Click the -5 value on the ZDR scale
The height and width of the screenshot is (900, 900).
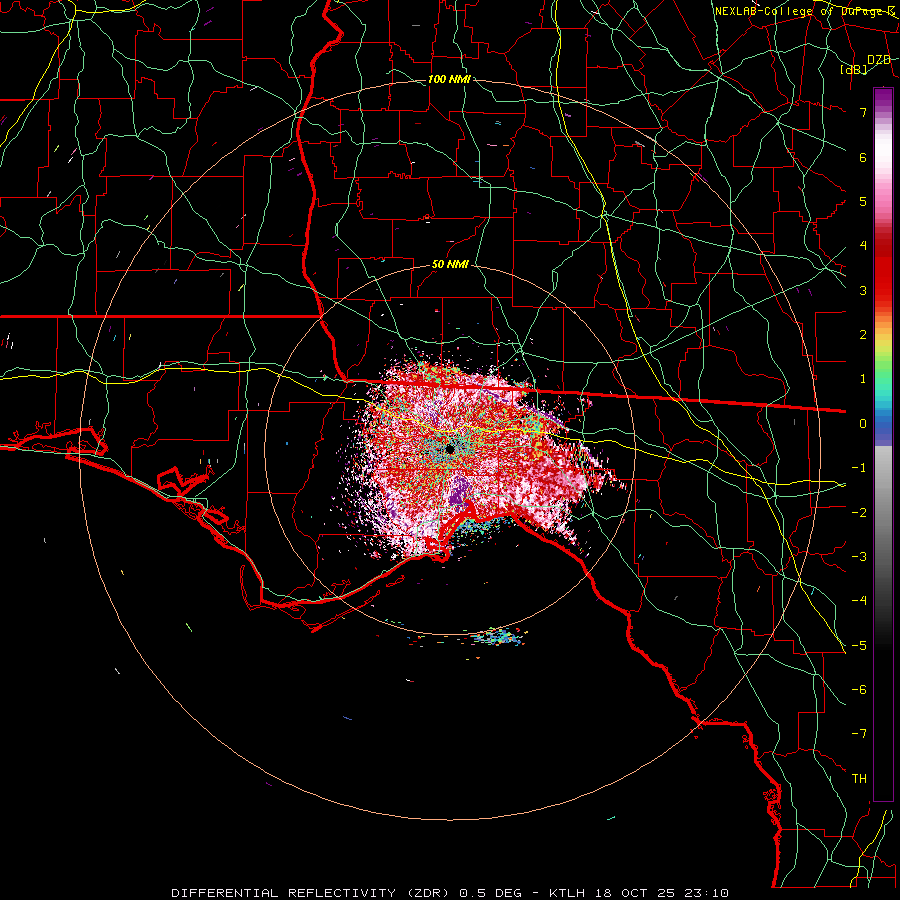[859, 646]
